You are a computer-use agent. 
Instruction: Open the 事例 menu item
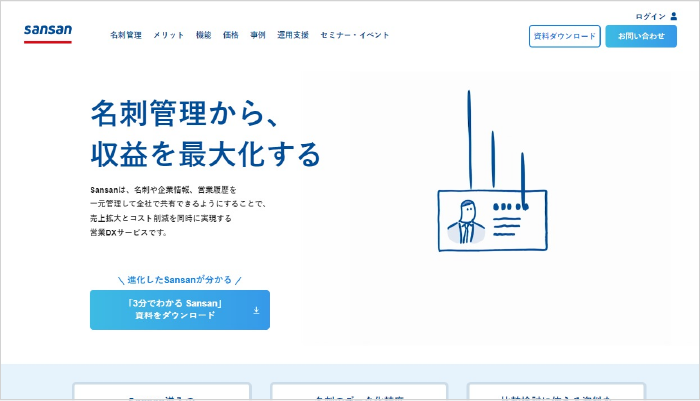pos(258,35)
